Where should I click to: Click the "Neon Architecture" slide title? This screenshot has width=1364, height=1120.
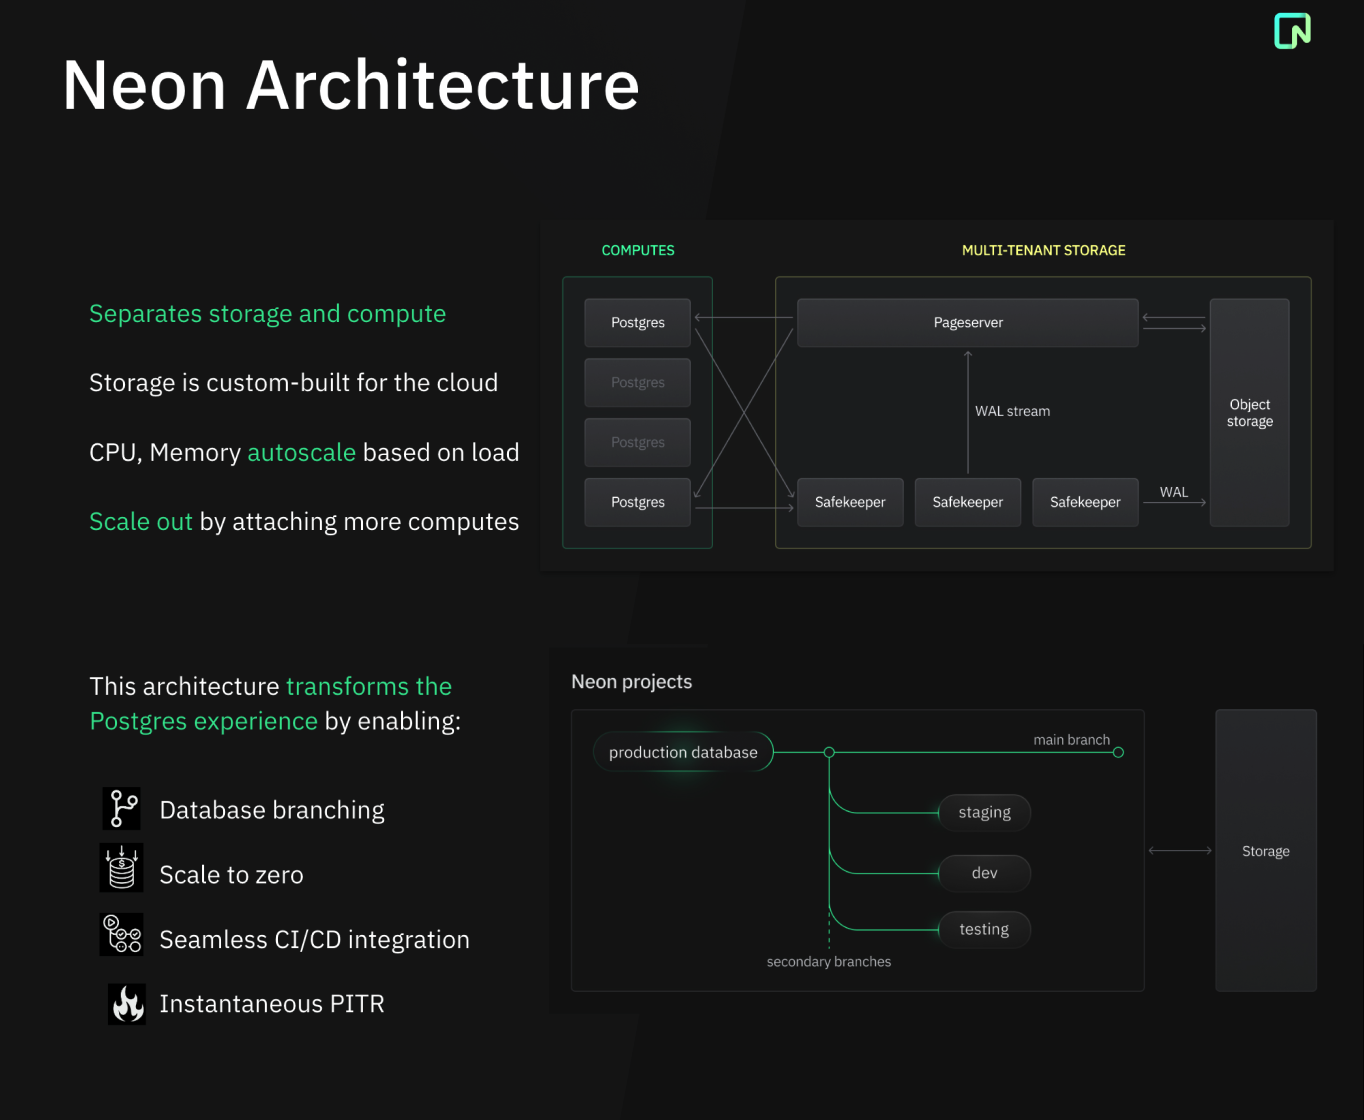click(351, 85)
